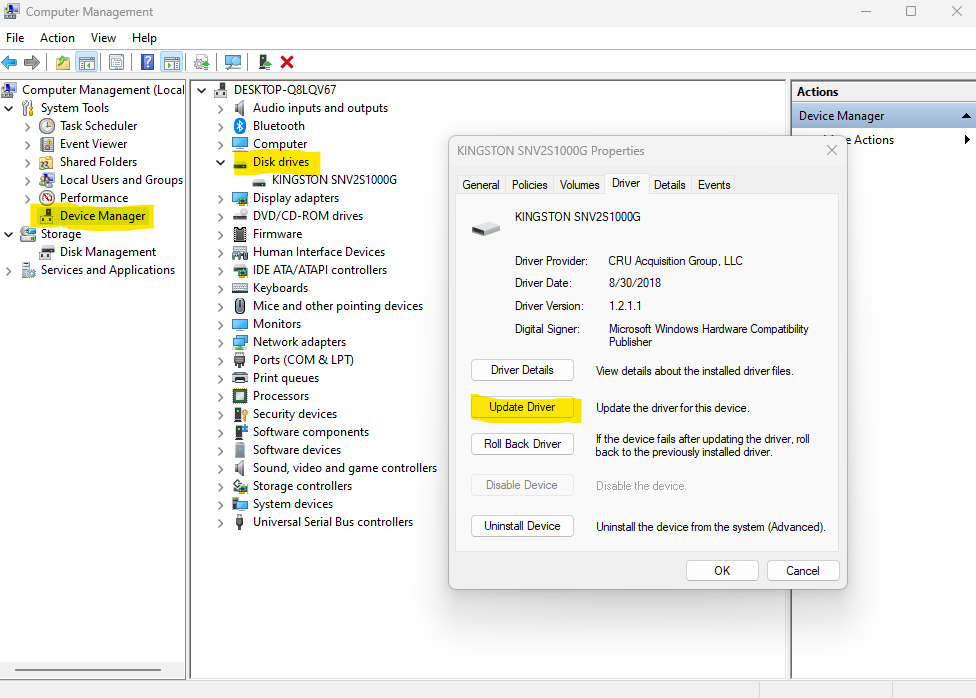Viewport: 976px width, 698px height.
Task: Click Cancel in the Properties dialog
Action: 803,571
